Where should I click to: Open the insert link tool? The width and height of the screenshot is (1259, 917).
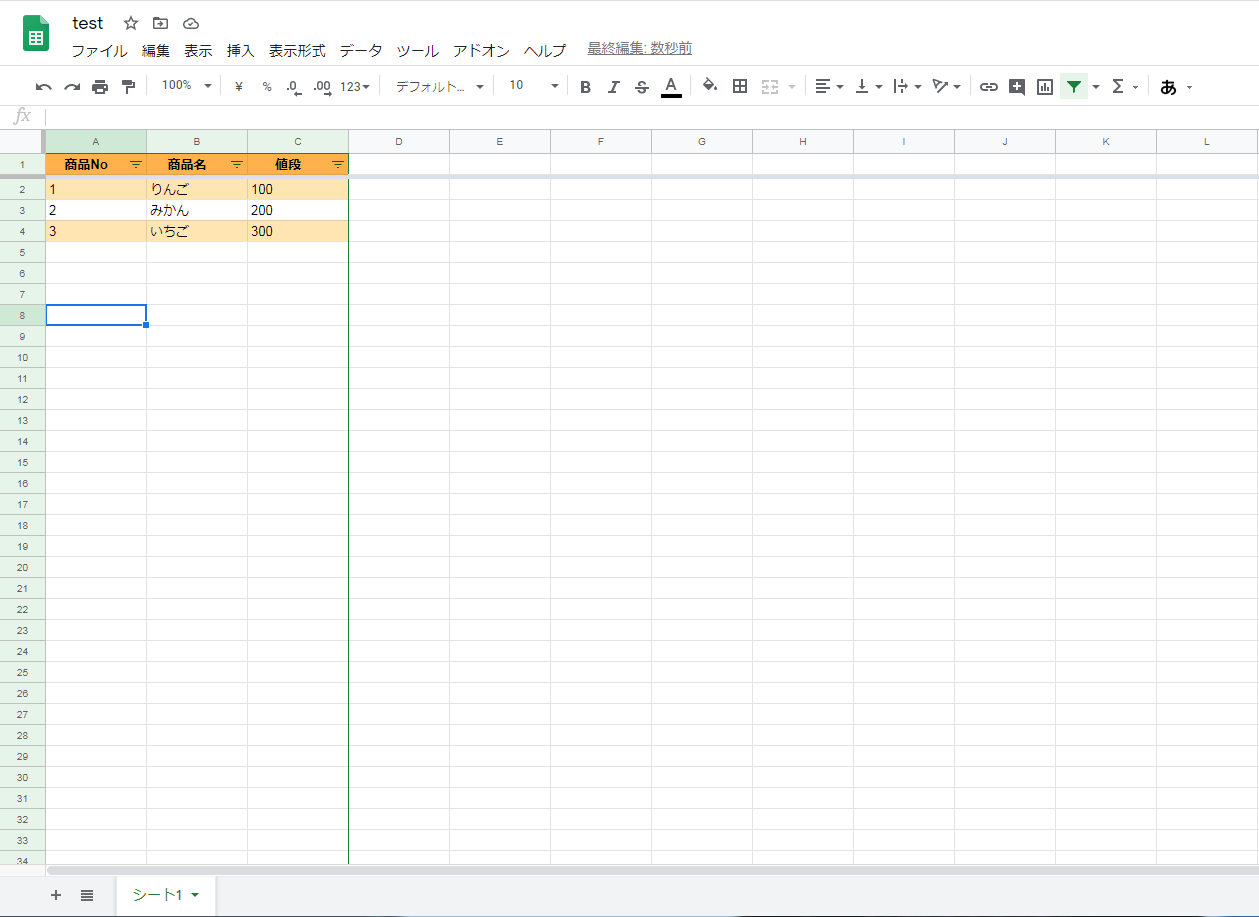(988, 86)
